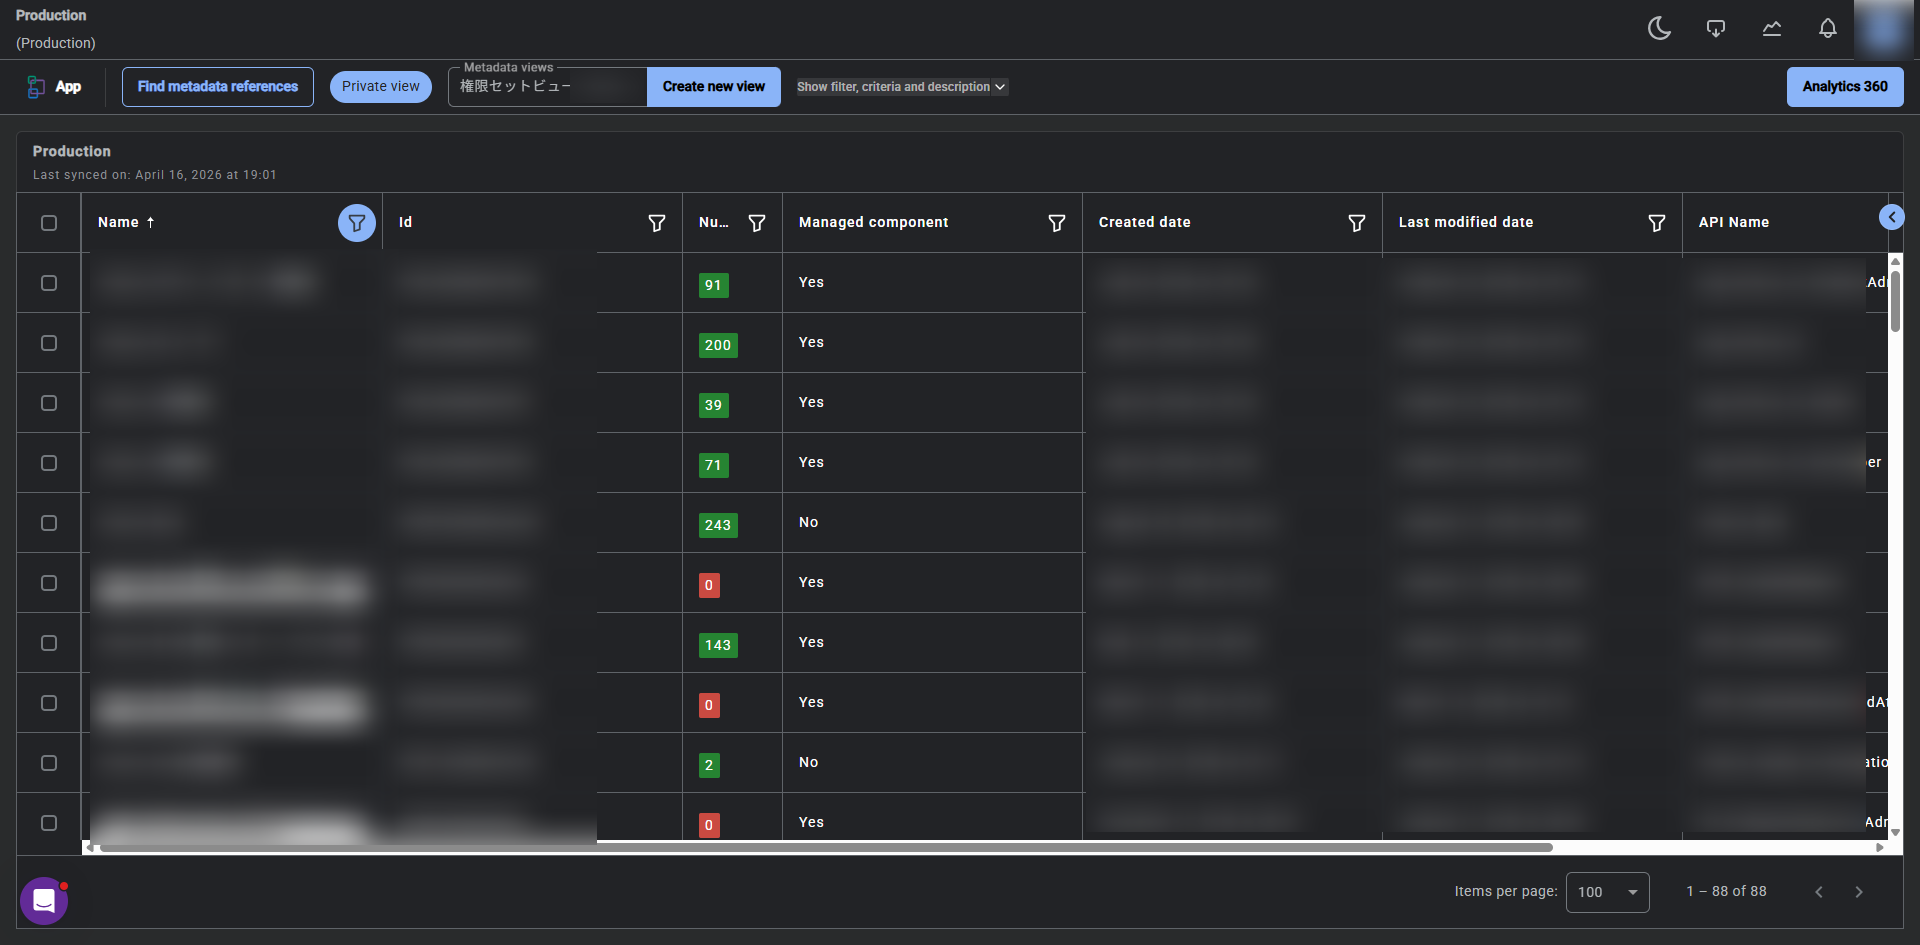The width and height of the screenshot is (1920, 945).
Task: Open the Metadata views selector
Action: point(547,87)
